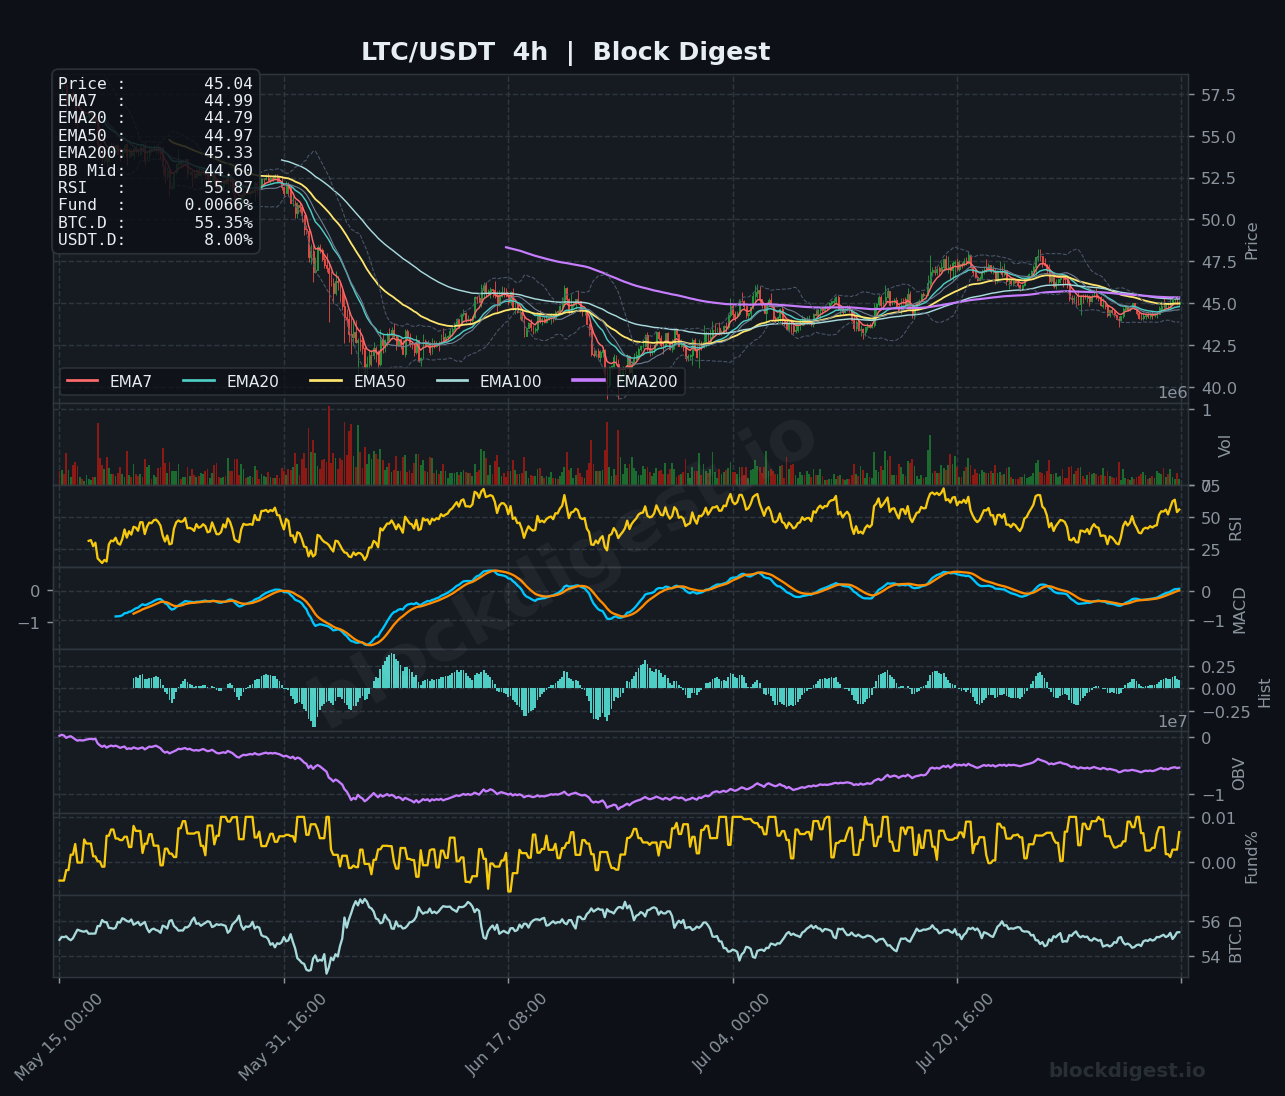Select the EMA100 legend entry
The height and width of the screenshot is (1096, 1285).
coord(489,381)
